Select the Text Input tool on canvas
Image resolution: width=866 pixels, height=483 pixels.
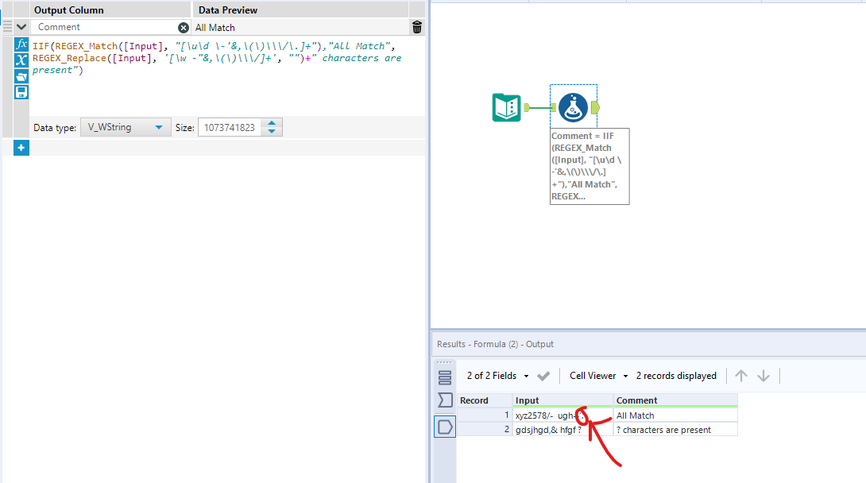click(506, 108)
